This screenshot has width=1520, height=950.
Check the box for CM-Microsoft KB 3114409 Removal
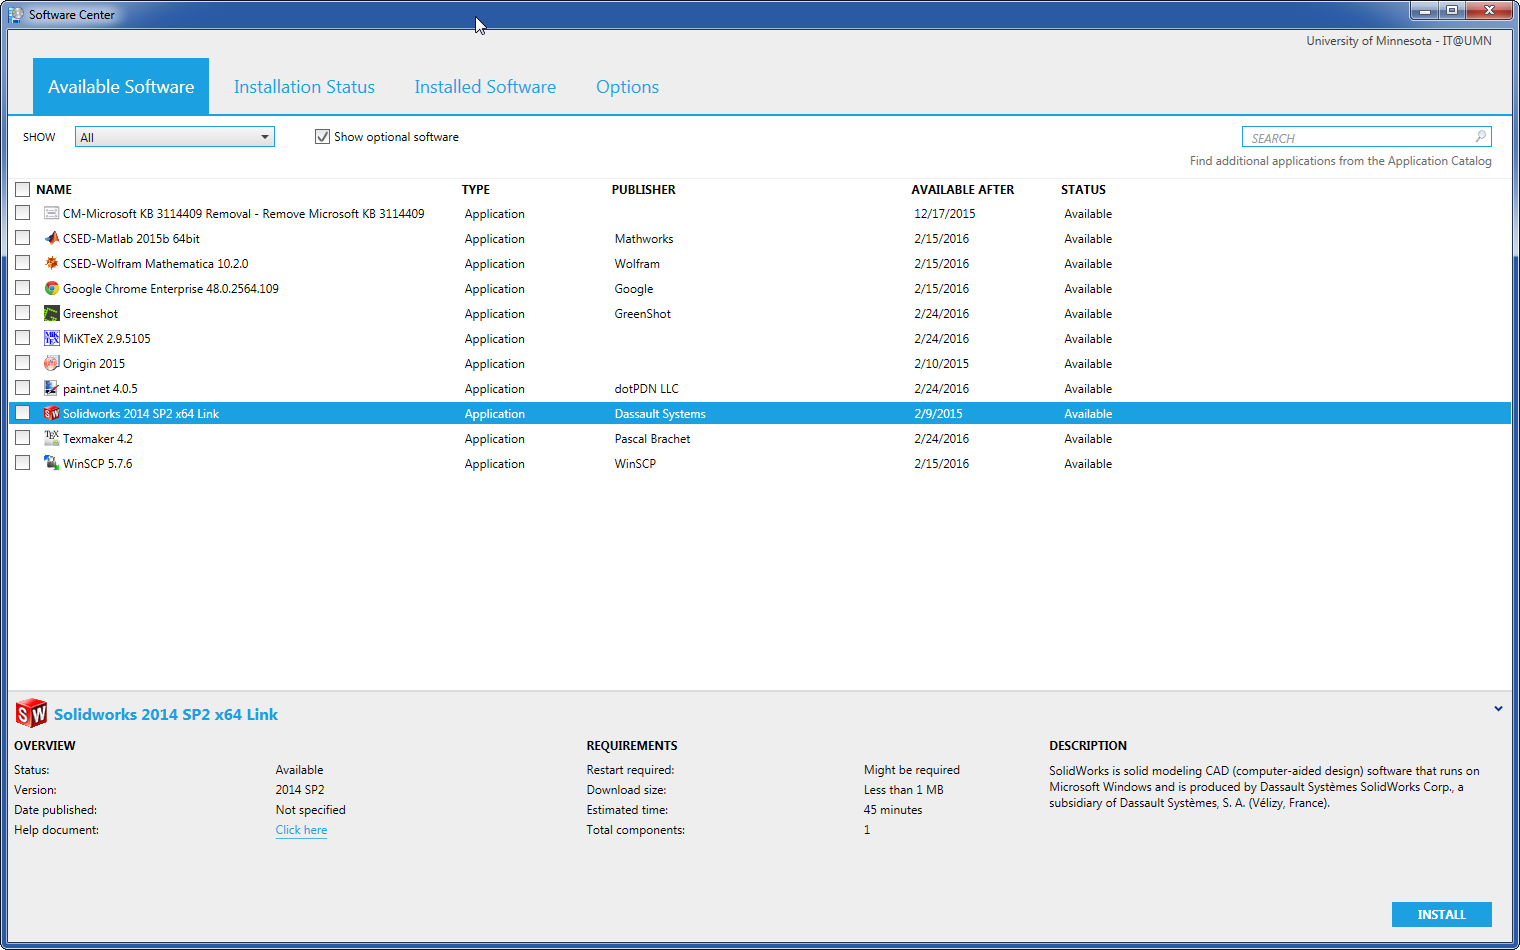(22, 213)
